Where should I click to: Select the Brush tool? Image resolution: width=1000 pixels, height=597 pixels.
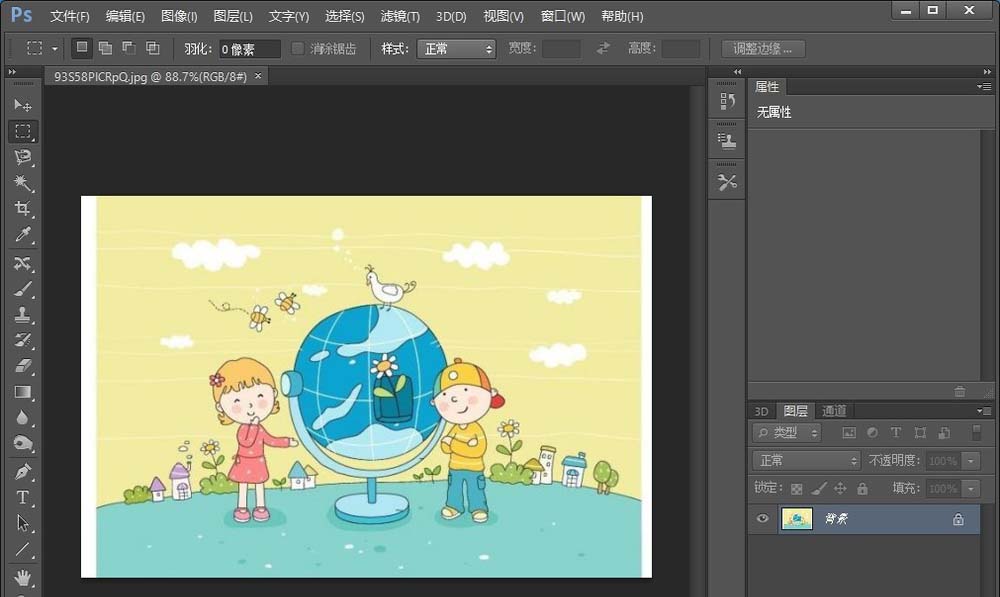pyautogui.click(x=23, y=289)
